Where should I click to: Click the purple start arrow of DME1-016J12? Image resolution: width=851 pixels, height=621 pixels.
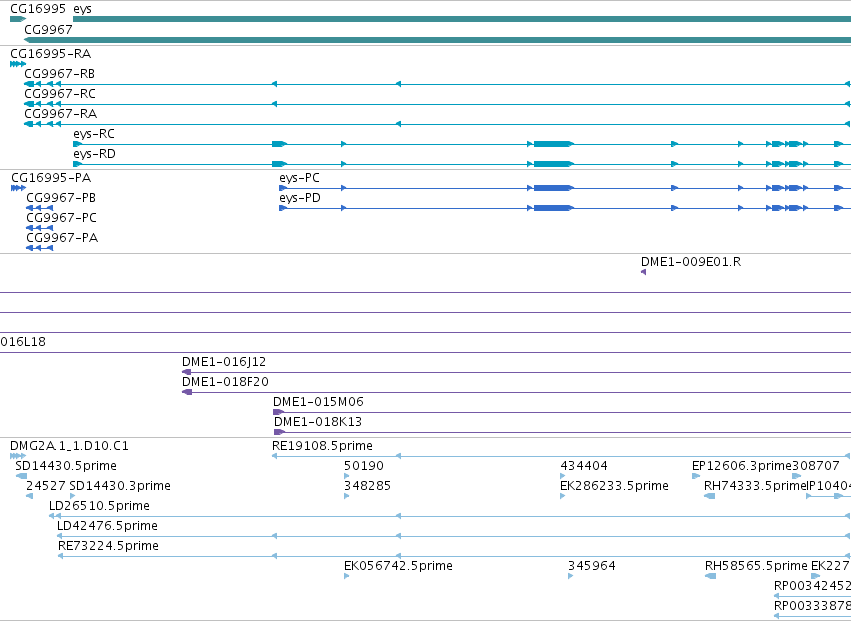click(x=187, y=372)
